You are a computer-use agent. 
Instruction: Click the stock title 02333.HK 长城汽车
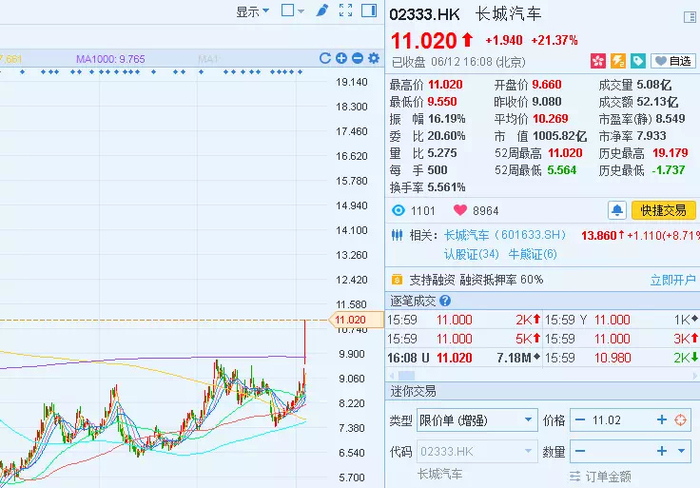click(465, 14)
